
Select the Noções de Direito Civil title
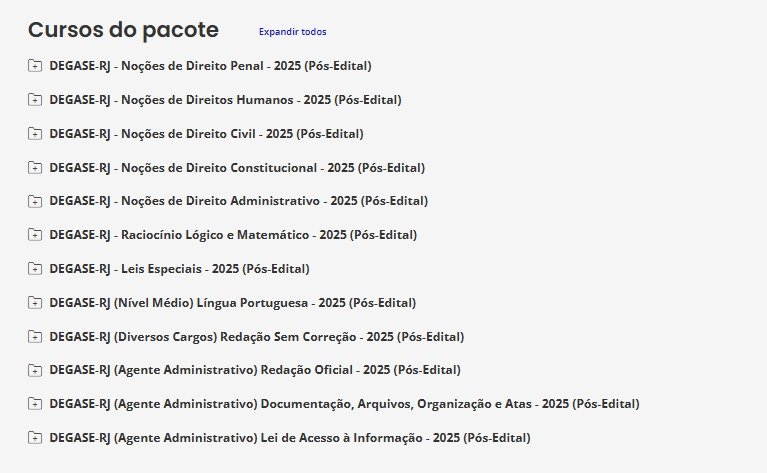click(x=206, y=134)
